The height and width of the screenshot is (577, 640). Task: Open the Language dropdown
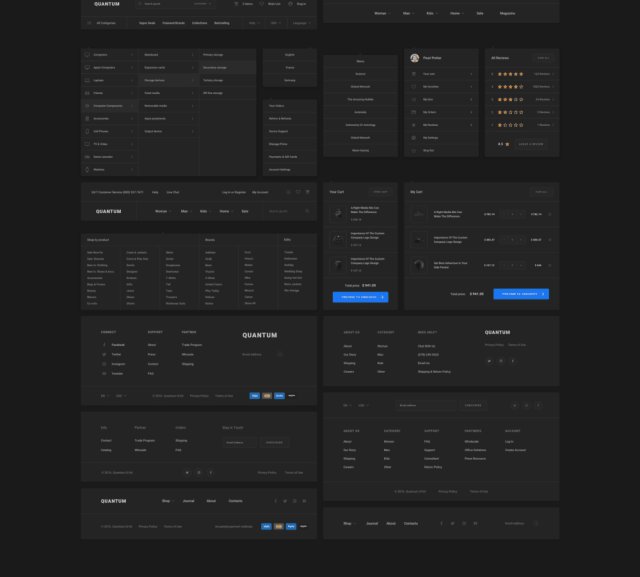click(x=302, y=23)
